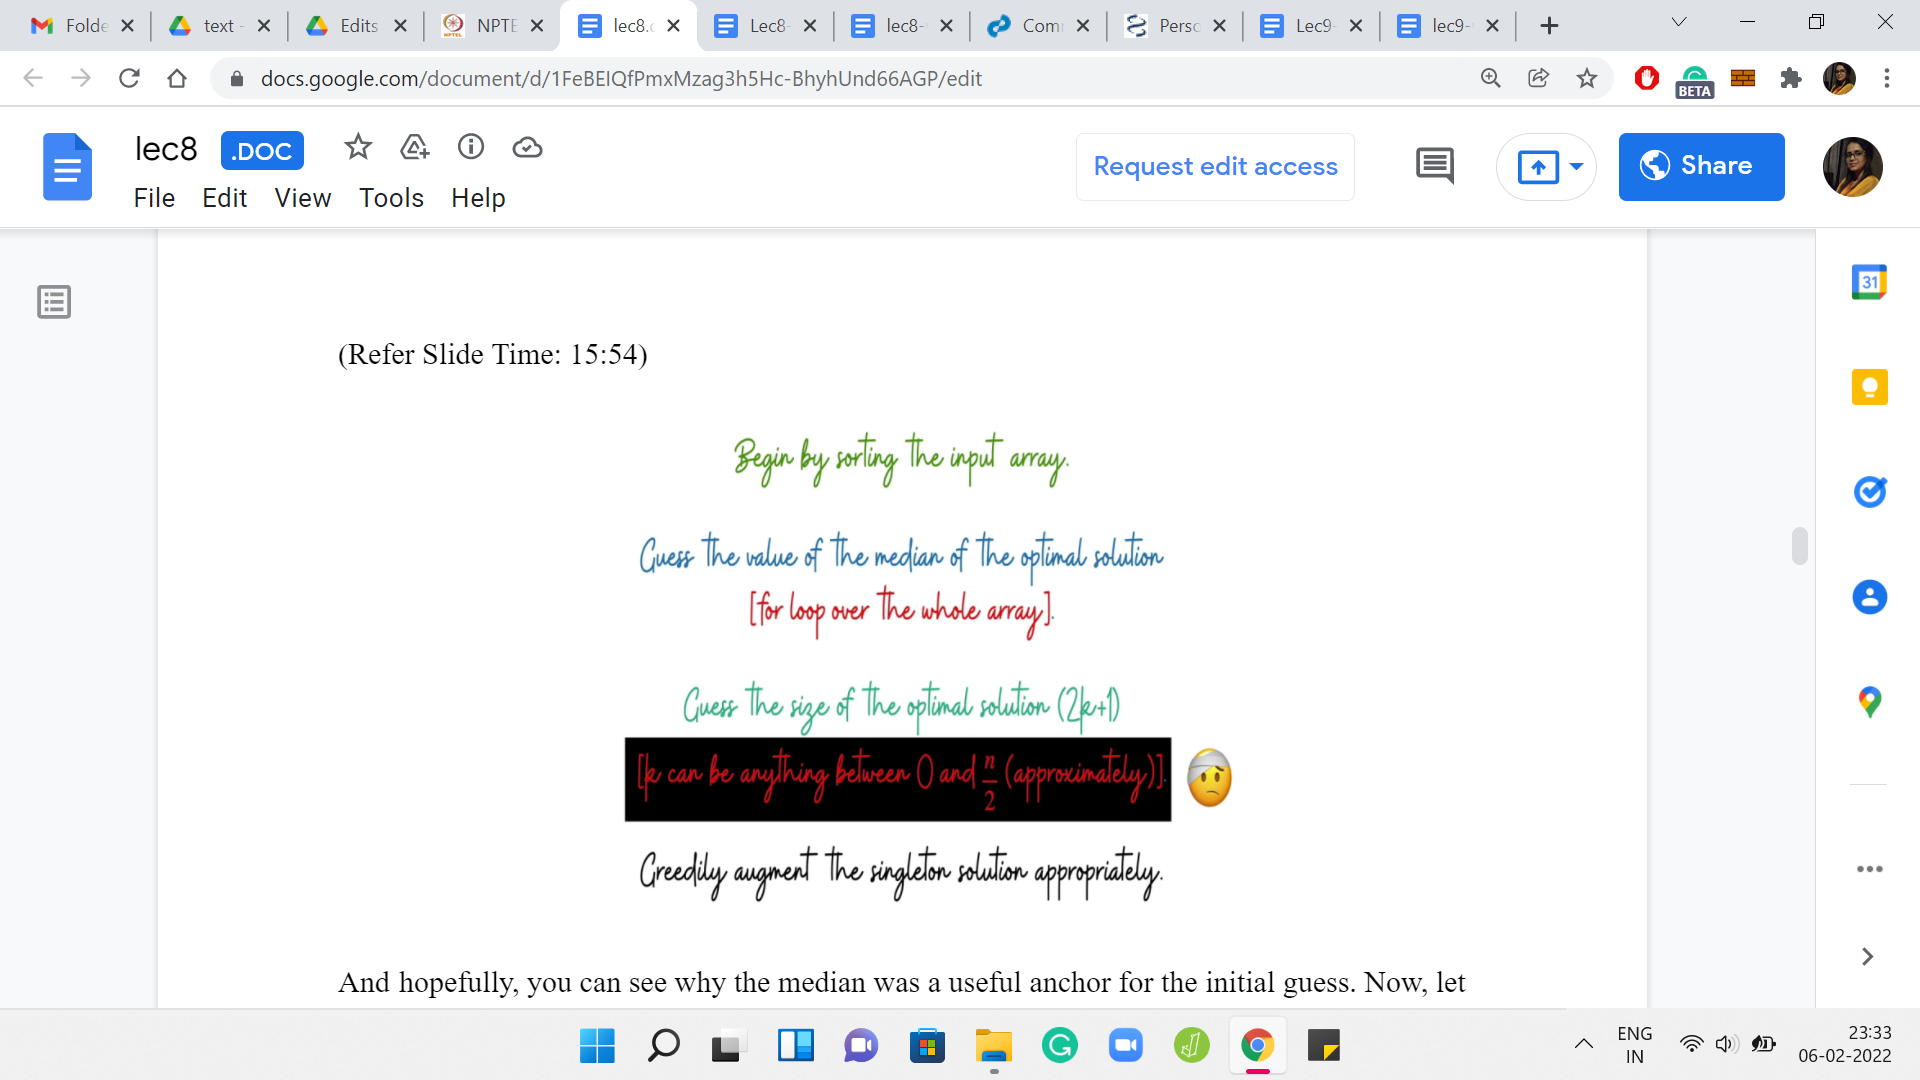1920x1080 pixels.
Task: Collapse the side panel with the chevron
Action: 1866,957
